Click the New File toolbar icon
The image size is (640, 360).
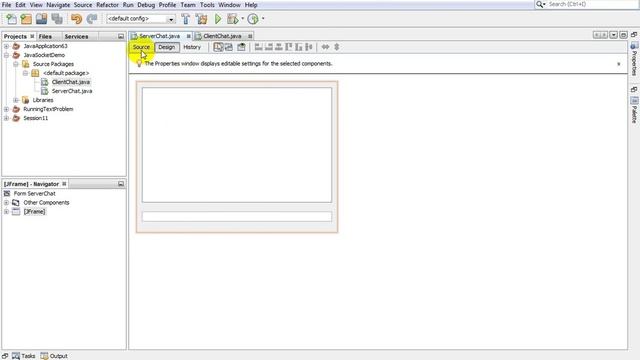[x=11, y=19]
